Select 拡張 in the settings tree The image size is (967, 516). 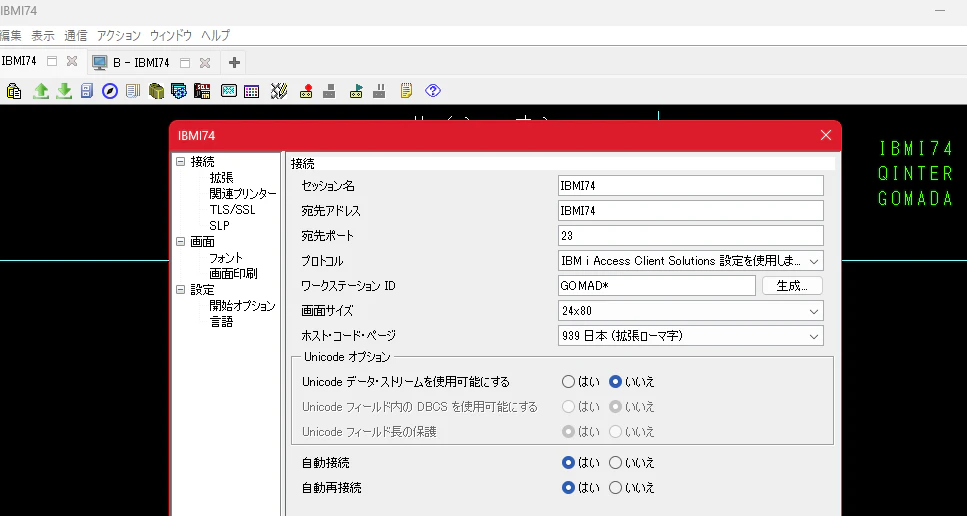(221, 178)
